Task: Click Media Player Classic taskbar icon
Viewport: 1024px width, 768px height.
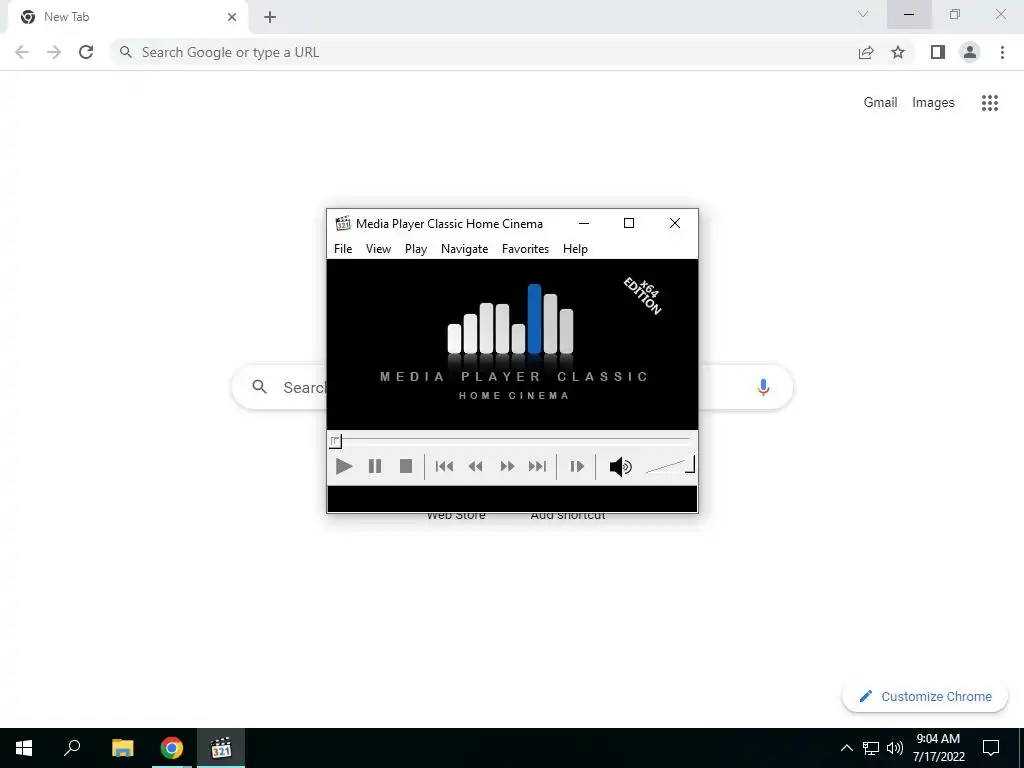Action: pyautogui.click(x=221, y=748)
